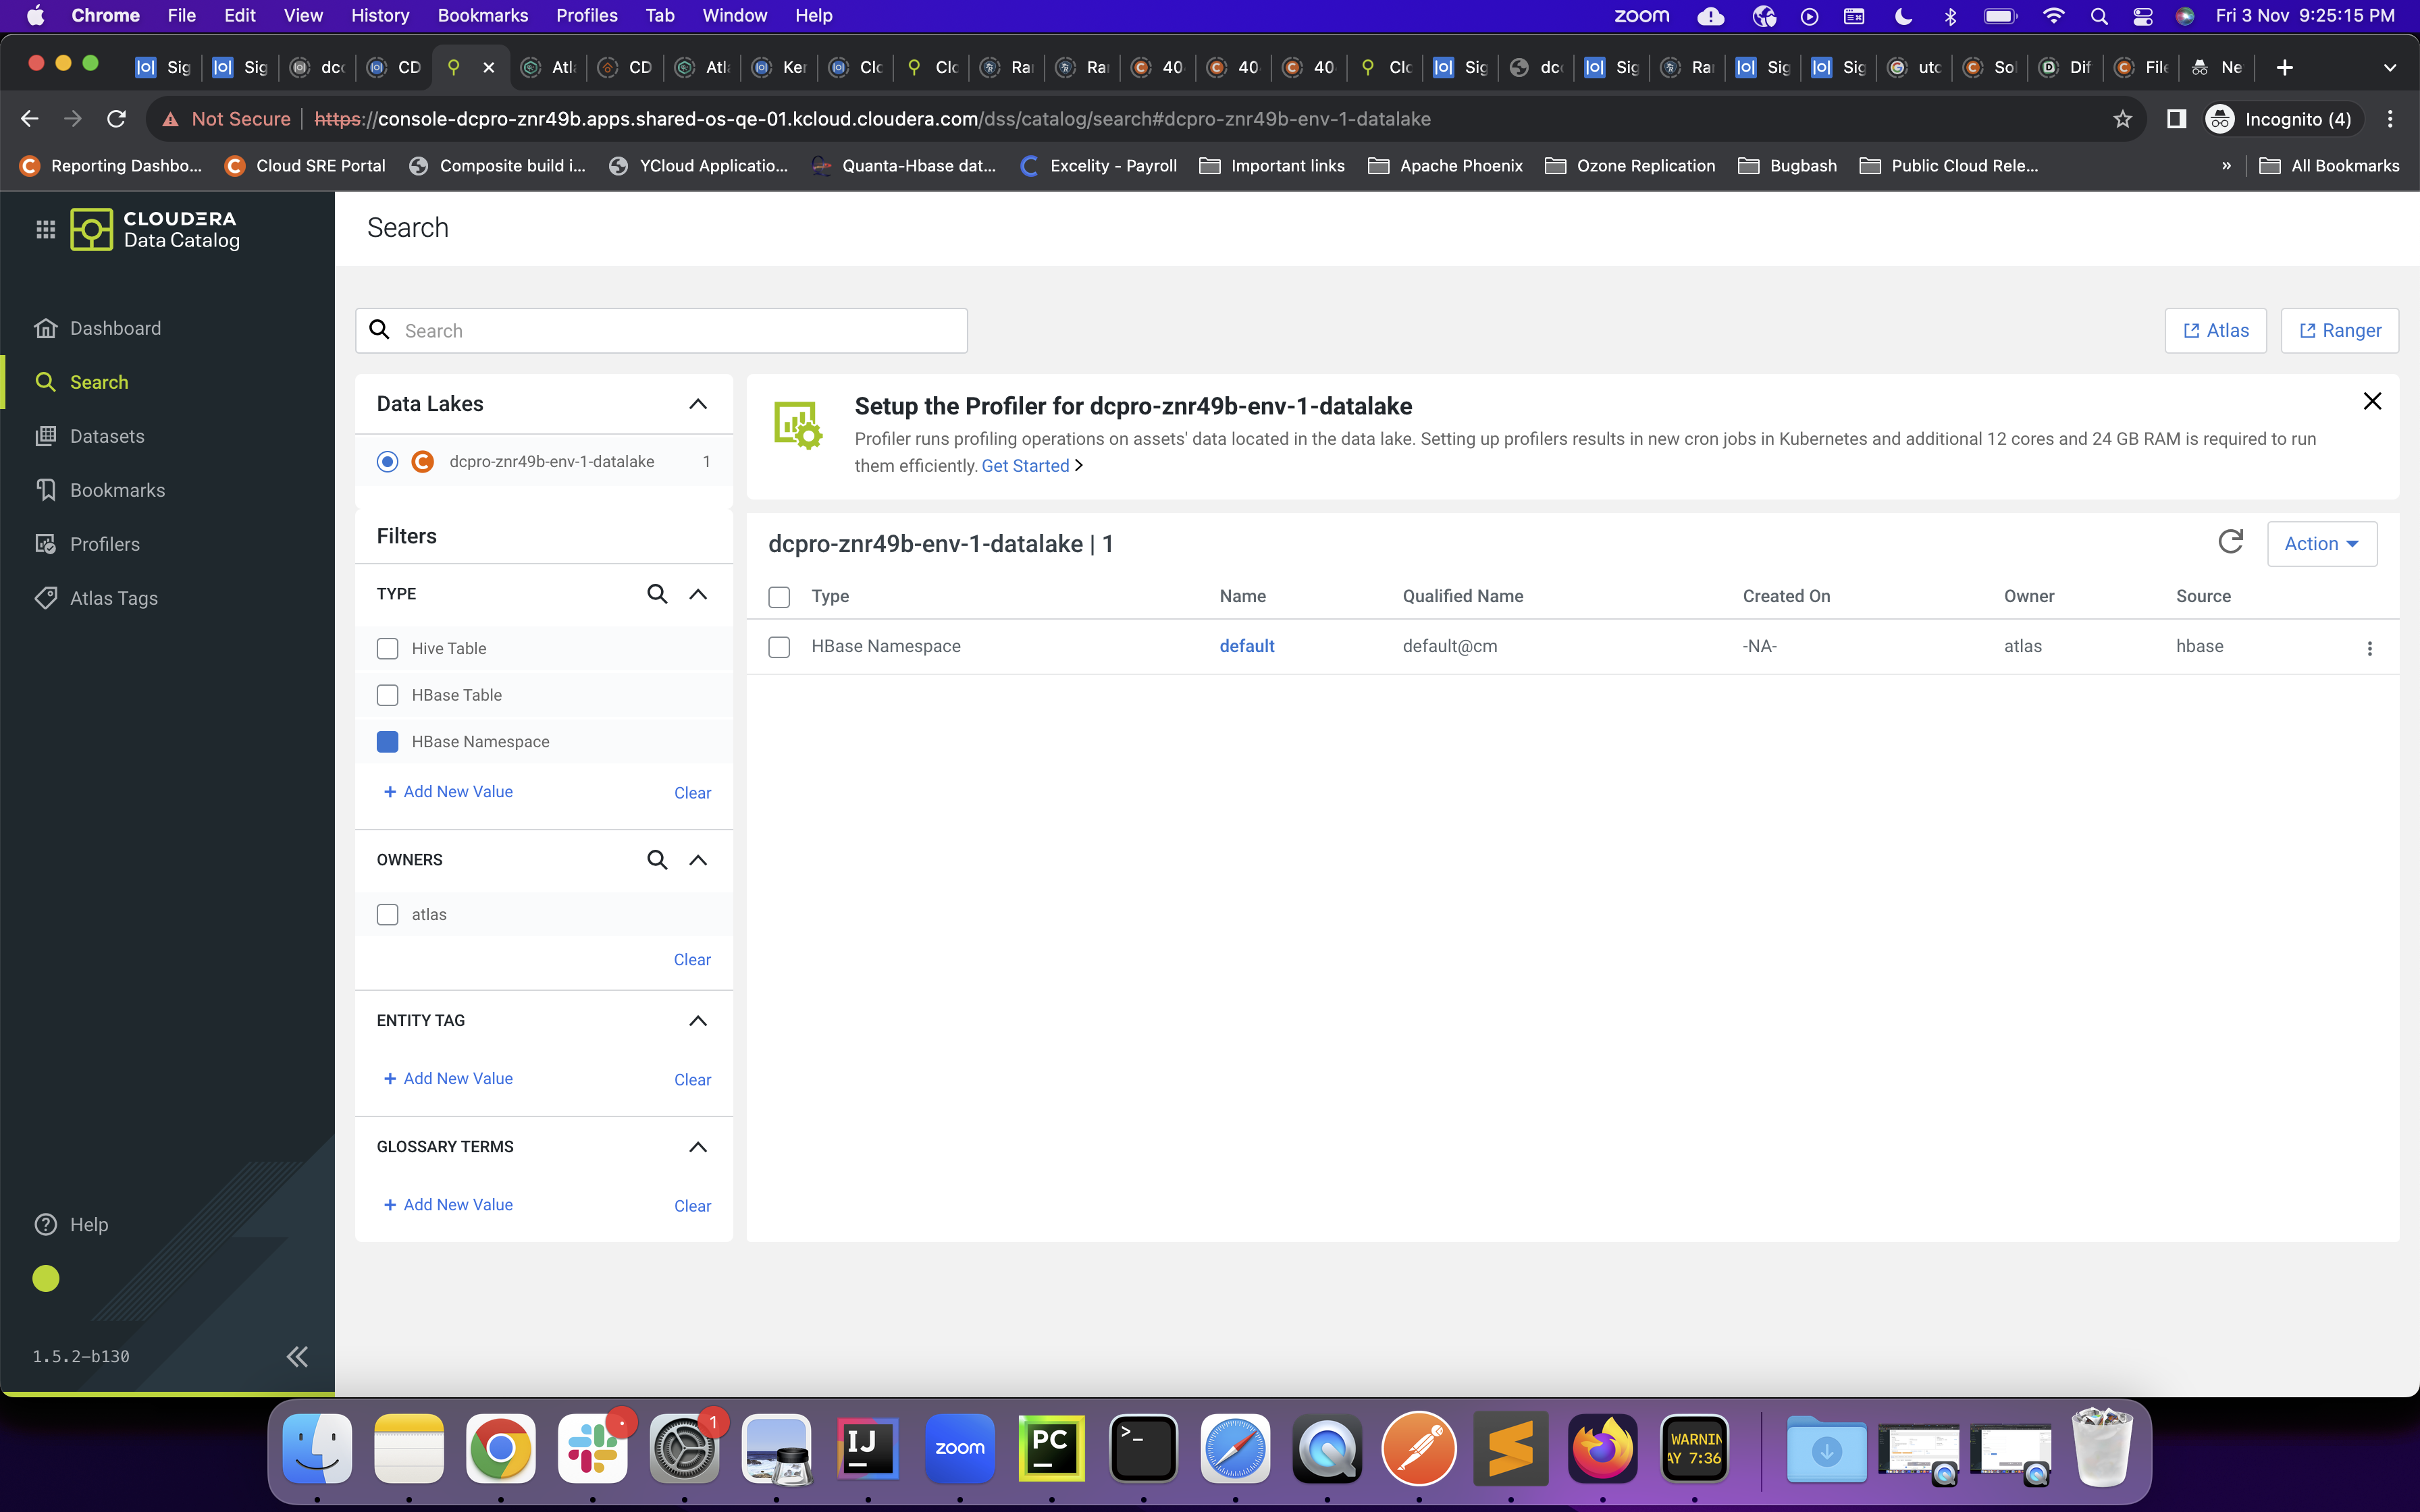Collapse the Data Lakes panel
Screen dimensions: 2420x1512
pyautogui.click(x=698, y=404)
